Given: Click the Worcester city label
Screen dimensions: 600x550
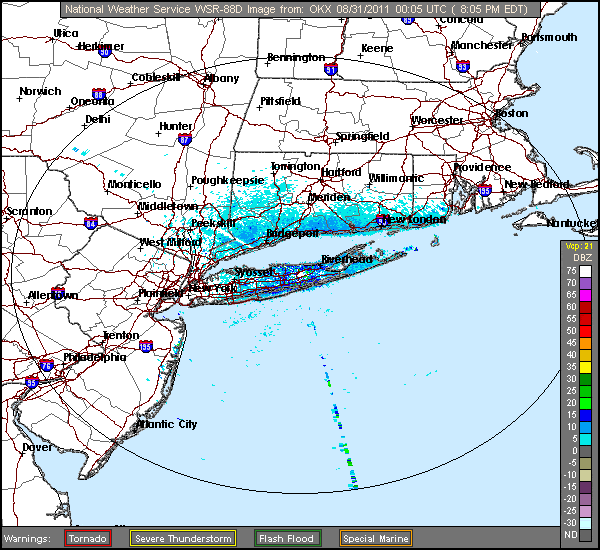Looking at the screenshot, I should (437, 120).
